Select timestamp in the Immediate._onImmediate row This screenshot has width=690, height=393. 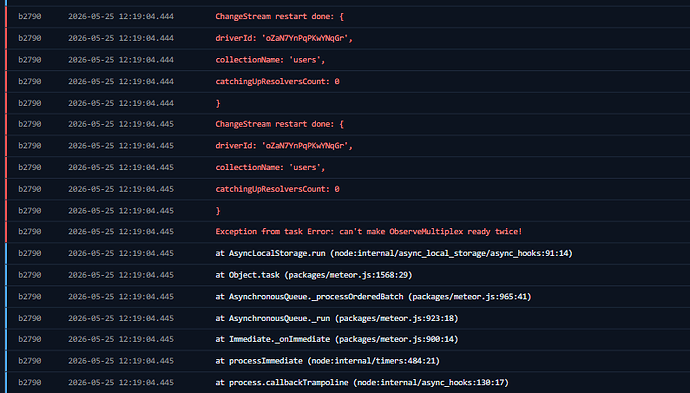pyautogui.click(x=121, y=339)
